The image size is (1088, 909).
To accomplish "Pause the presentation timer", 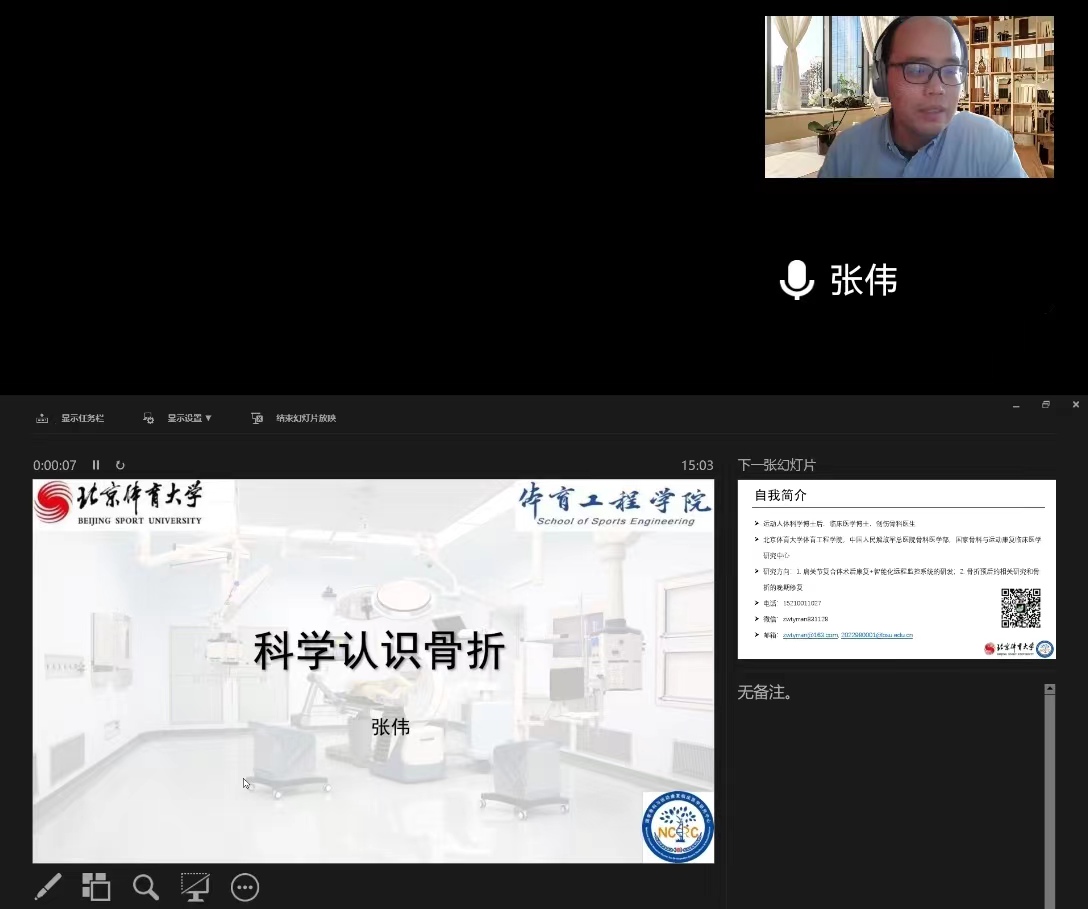I will [x=96, y=465].
